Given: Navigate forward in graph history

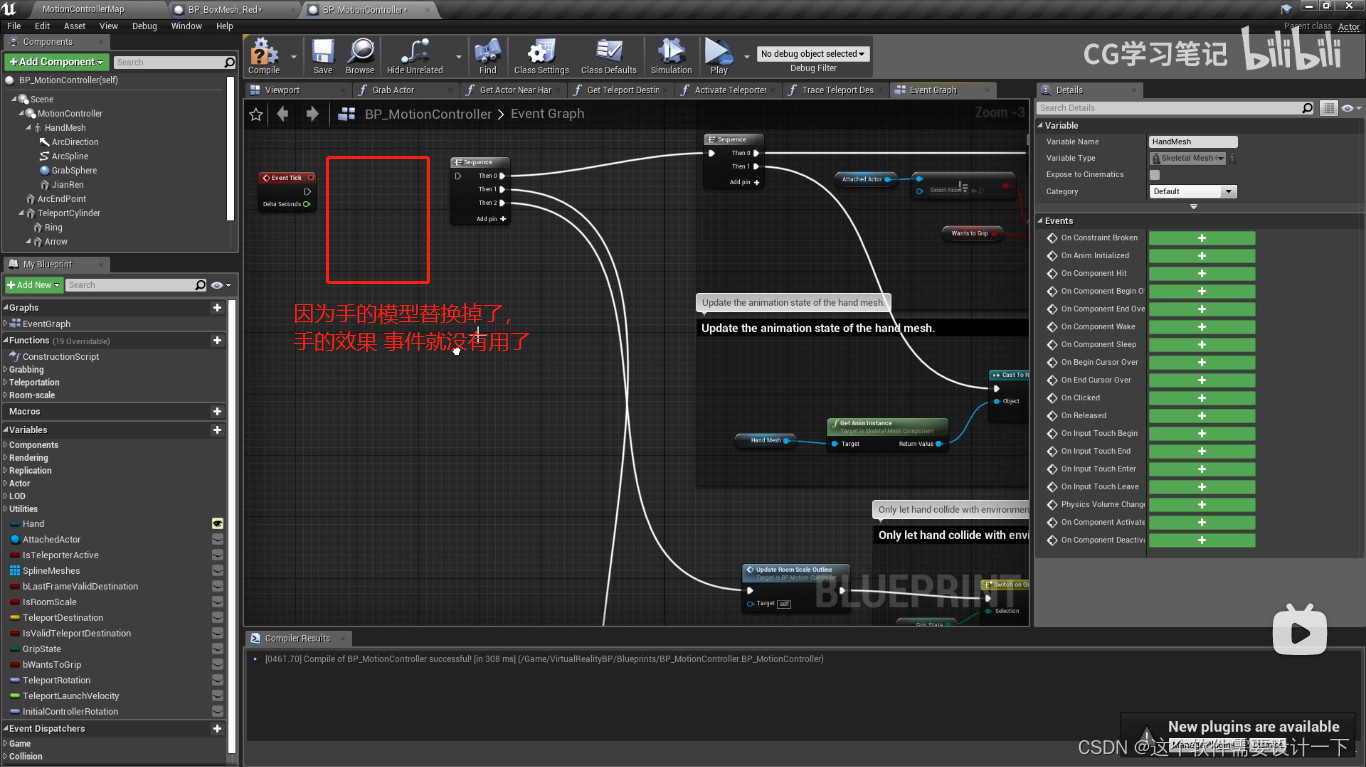Looking at the screenshot, I should point(312,114).
